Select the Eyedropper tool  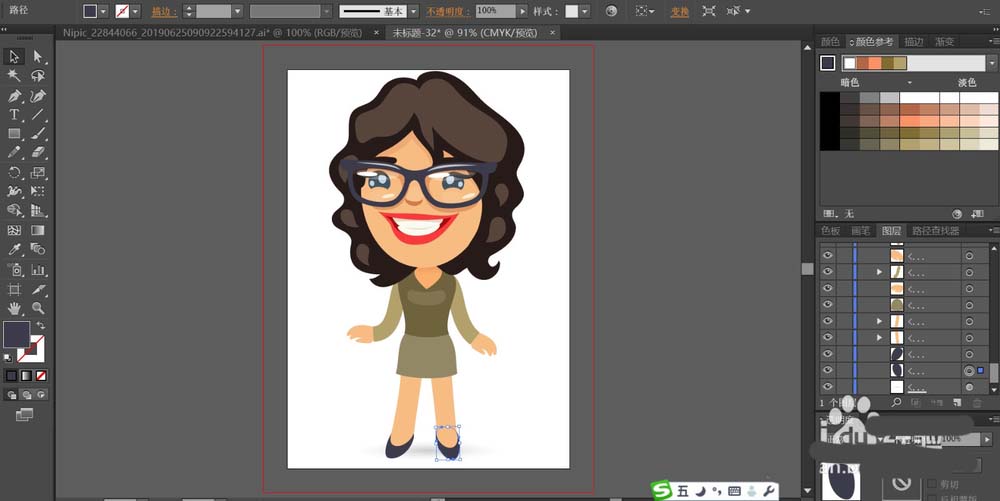14,249
